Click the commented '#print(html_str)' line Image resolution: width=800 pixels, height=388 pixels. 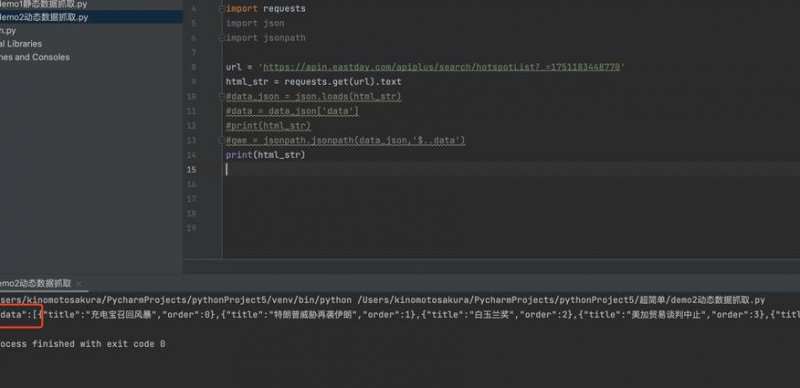coord(268,126)
